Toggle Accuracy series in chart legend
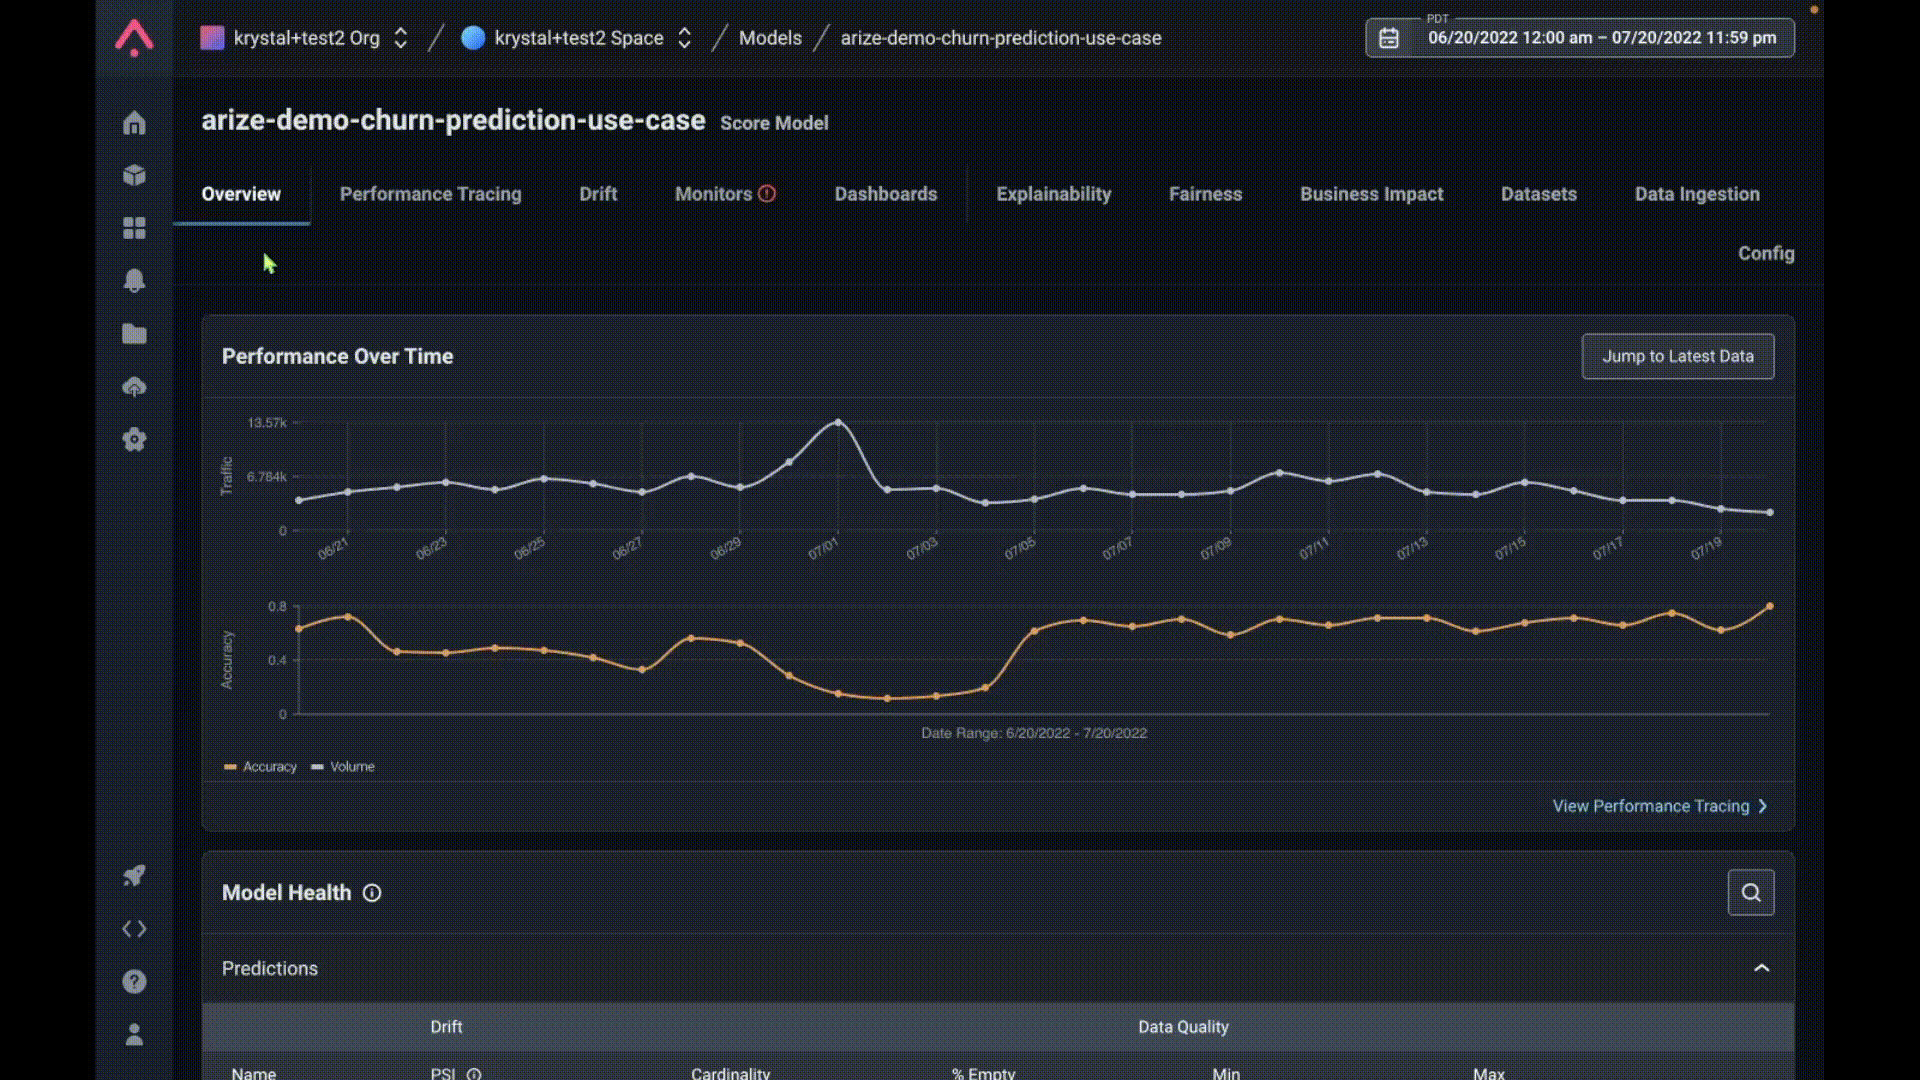1920x1080 pixels. coord(261,767)
